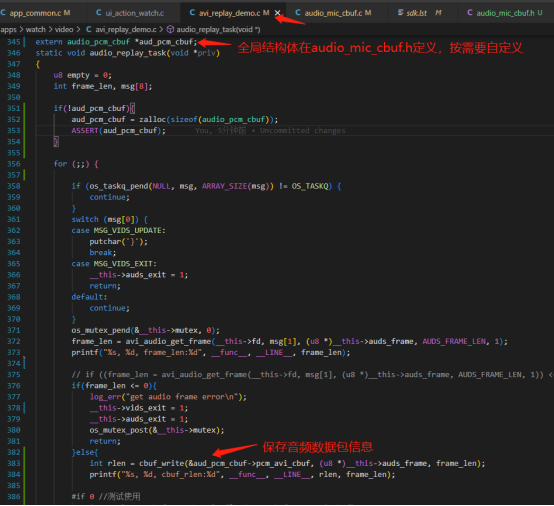
Task: Click 'case MSG_VIDS_EXIT:' on line 365
Action: [x=114, y=264]
